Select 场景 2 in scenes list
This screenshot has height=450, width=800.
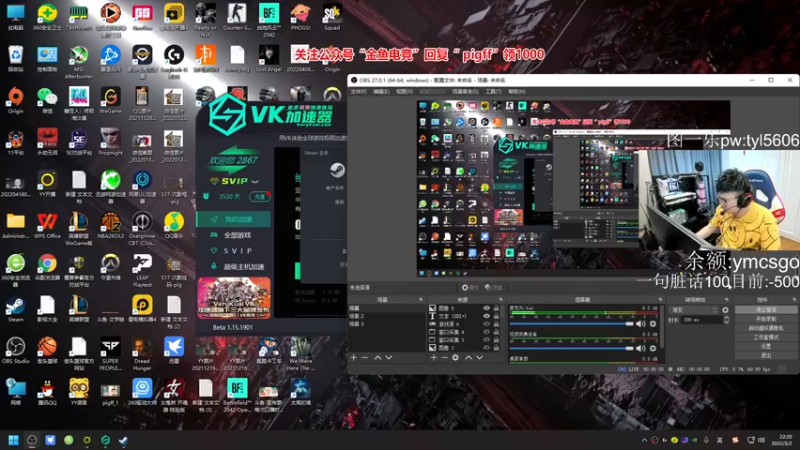tap(387, 316)
